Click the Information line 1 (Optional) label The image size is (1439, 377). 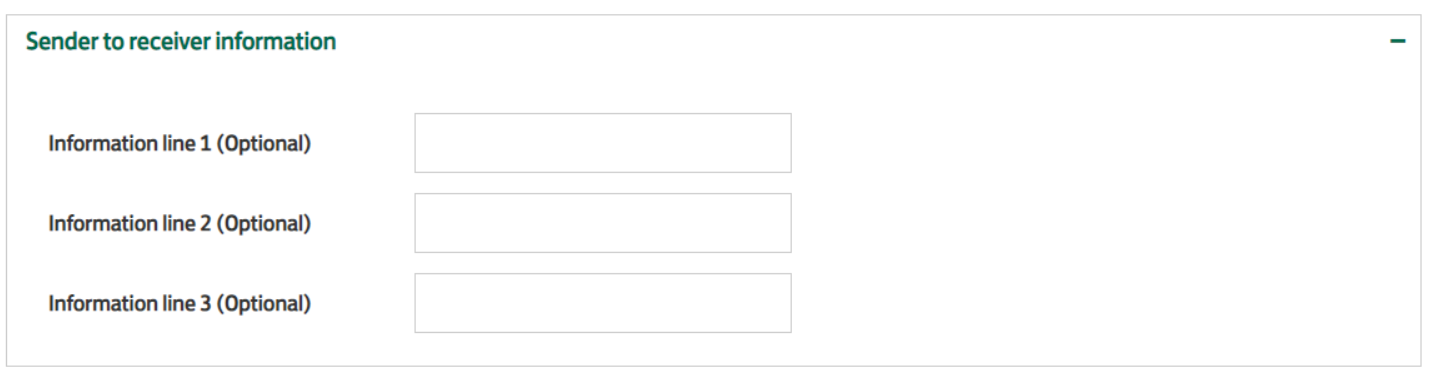tap(180, 144)
